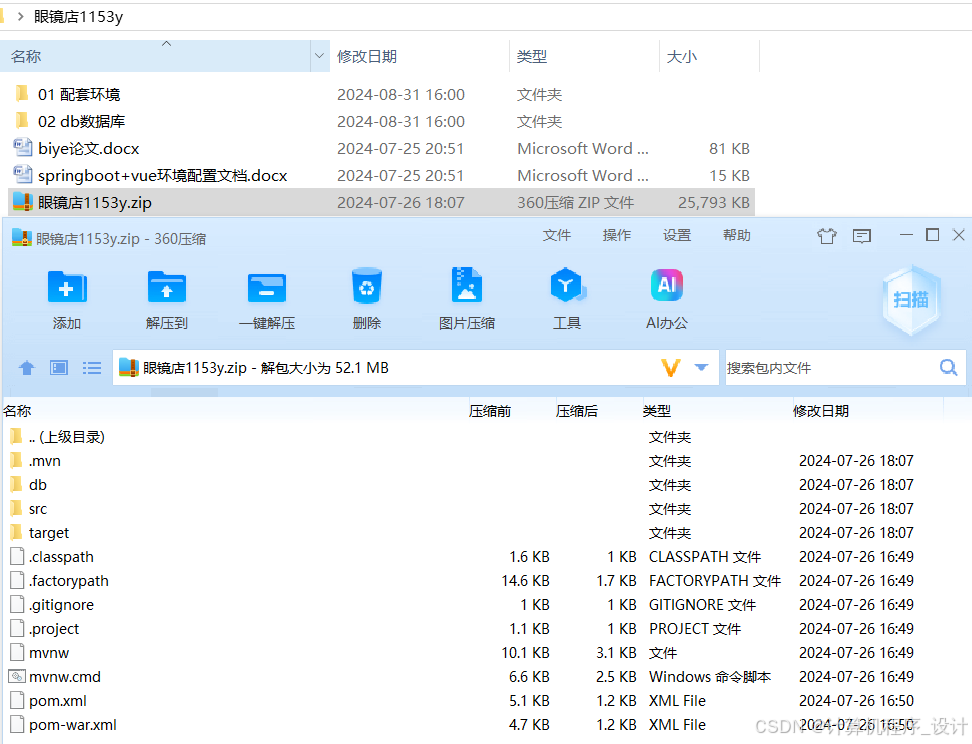Switch to list view in archive browser
Viewport: 972px width, 744px height.
click(x=91, y=367)
